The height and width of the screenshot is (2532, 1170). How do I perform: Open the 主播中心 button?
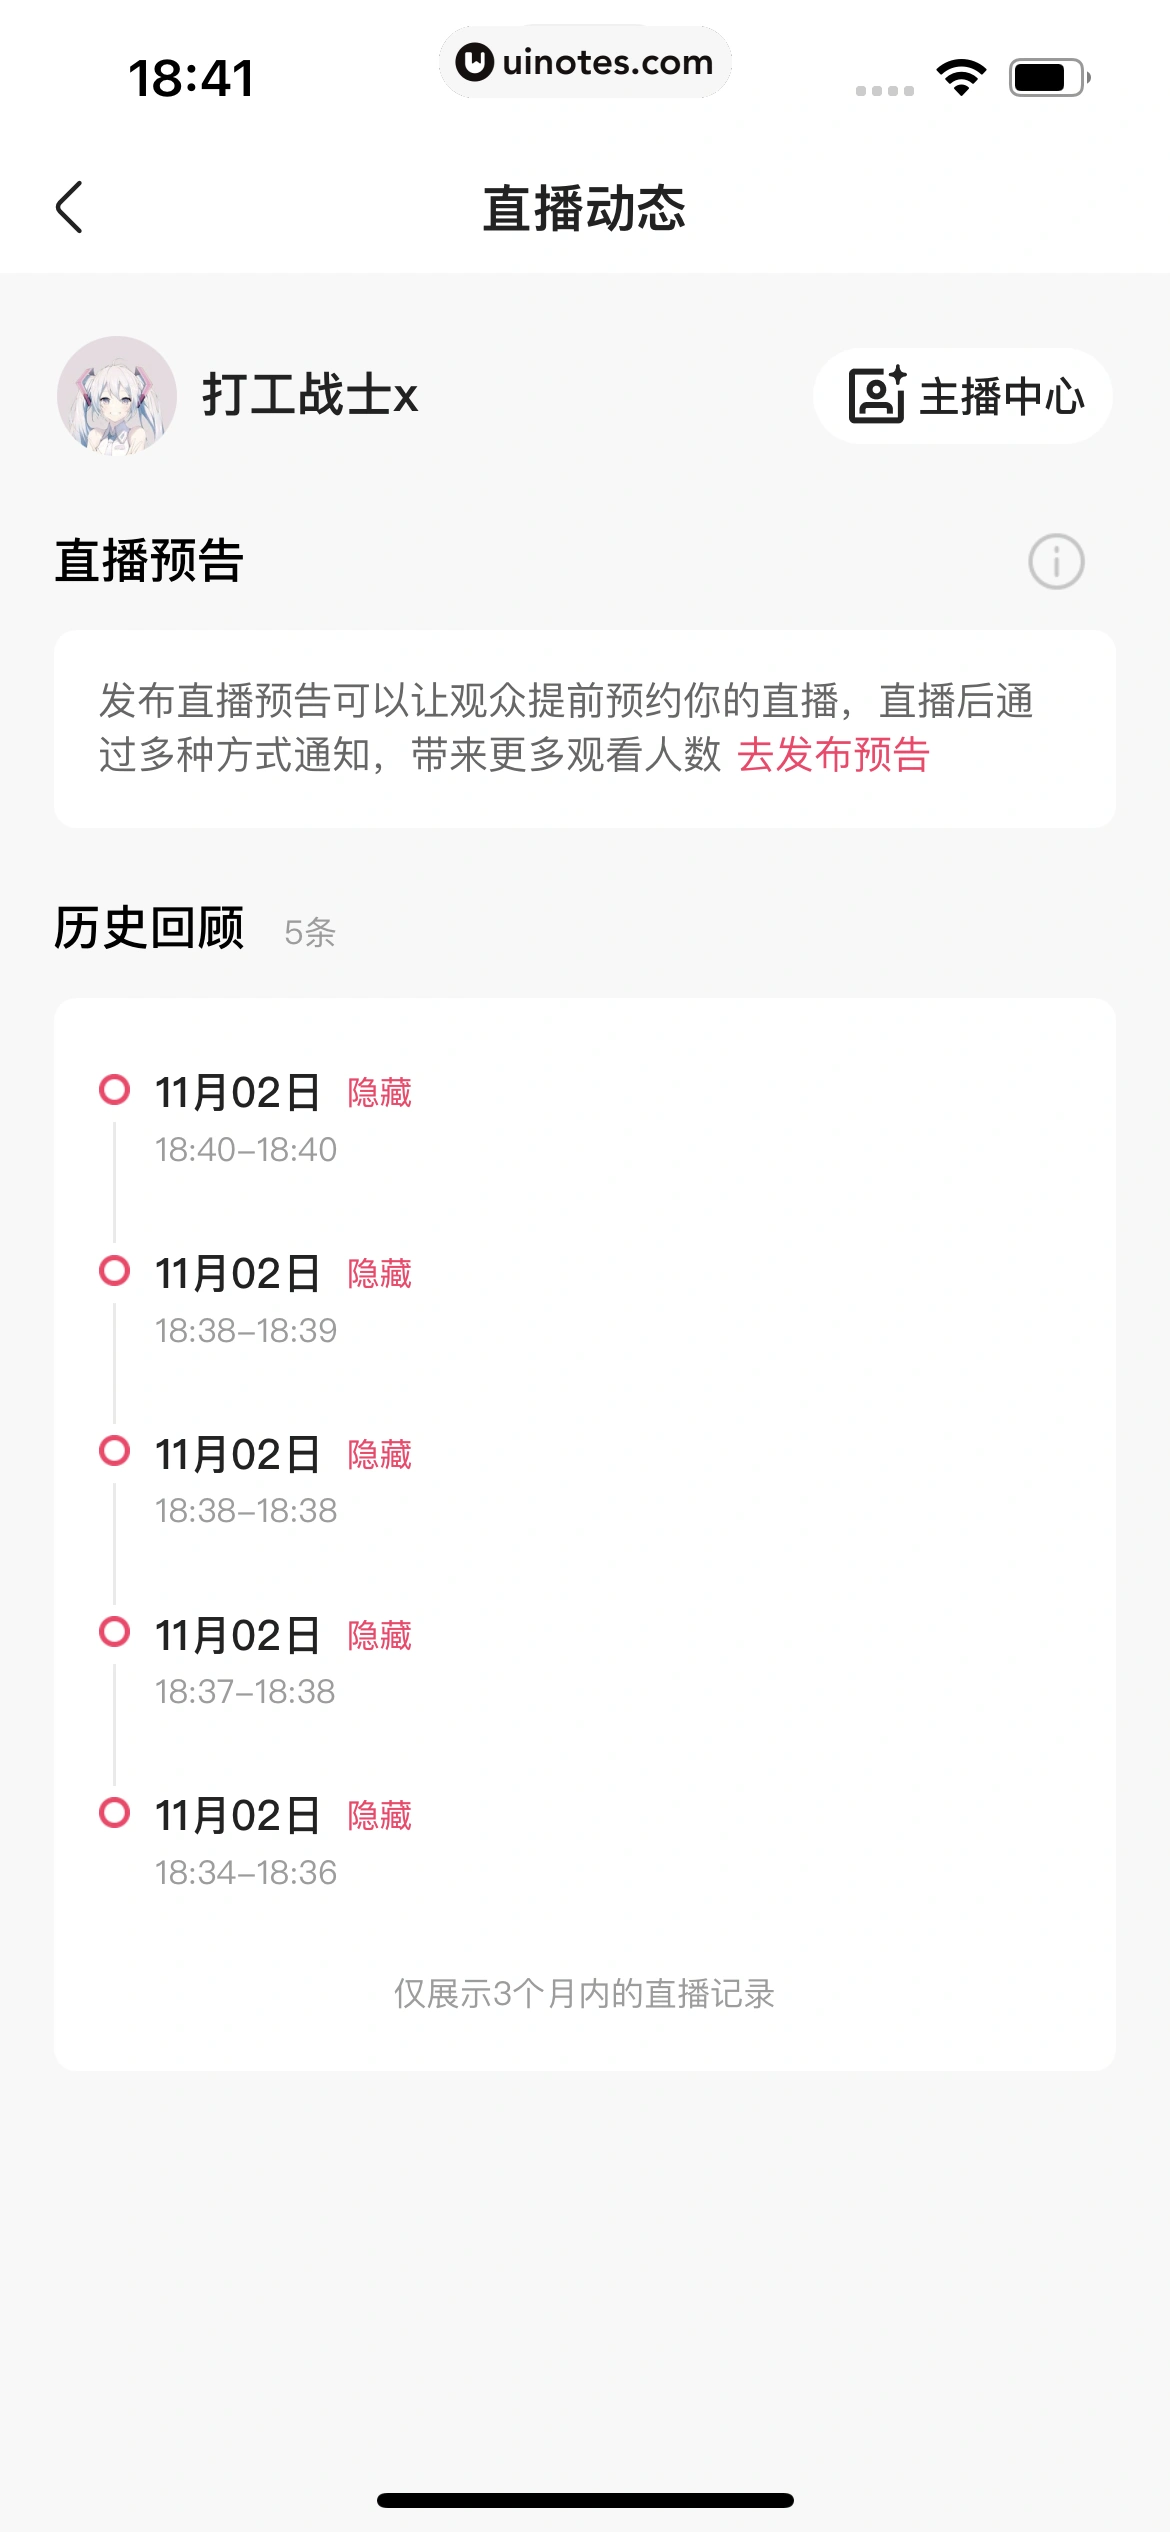(963, 396)
